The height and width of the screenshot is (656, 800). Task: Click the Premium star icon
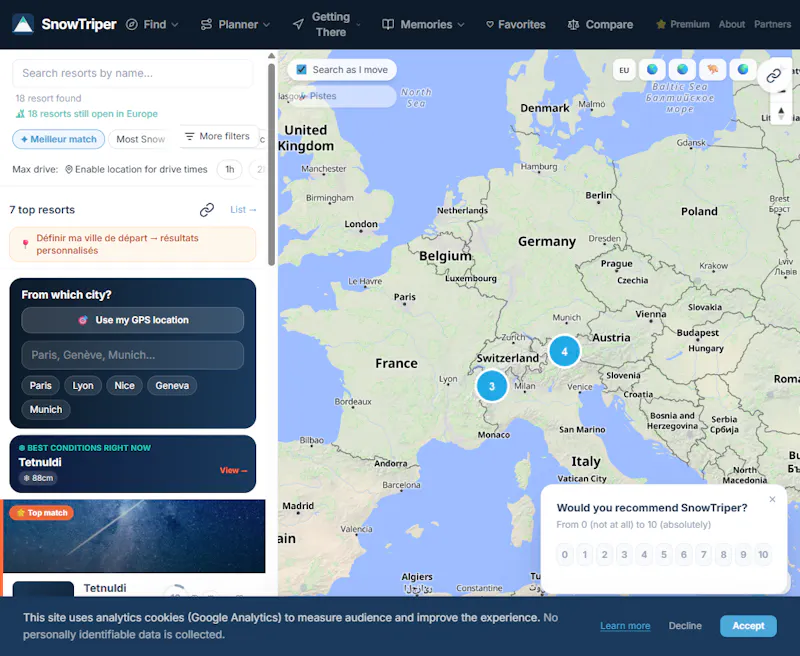pyautogui.click(x=661, y=24)
